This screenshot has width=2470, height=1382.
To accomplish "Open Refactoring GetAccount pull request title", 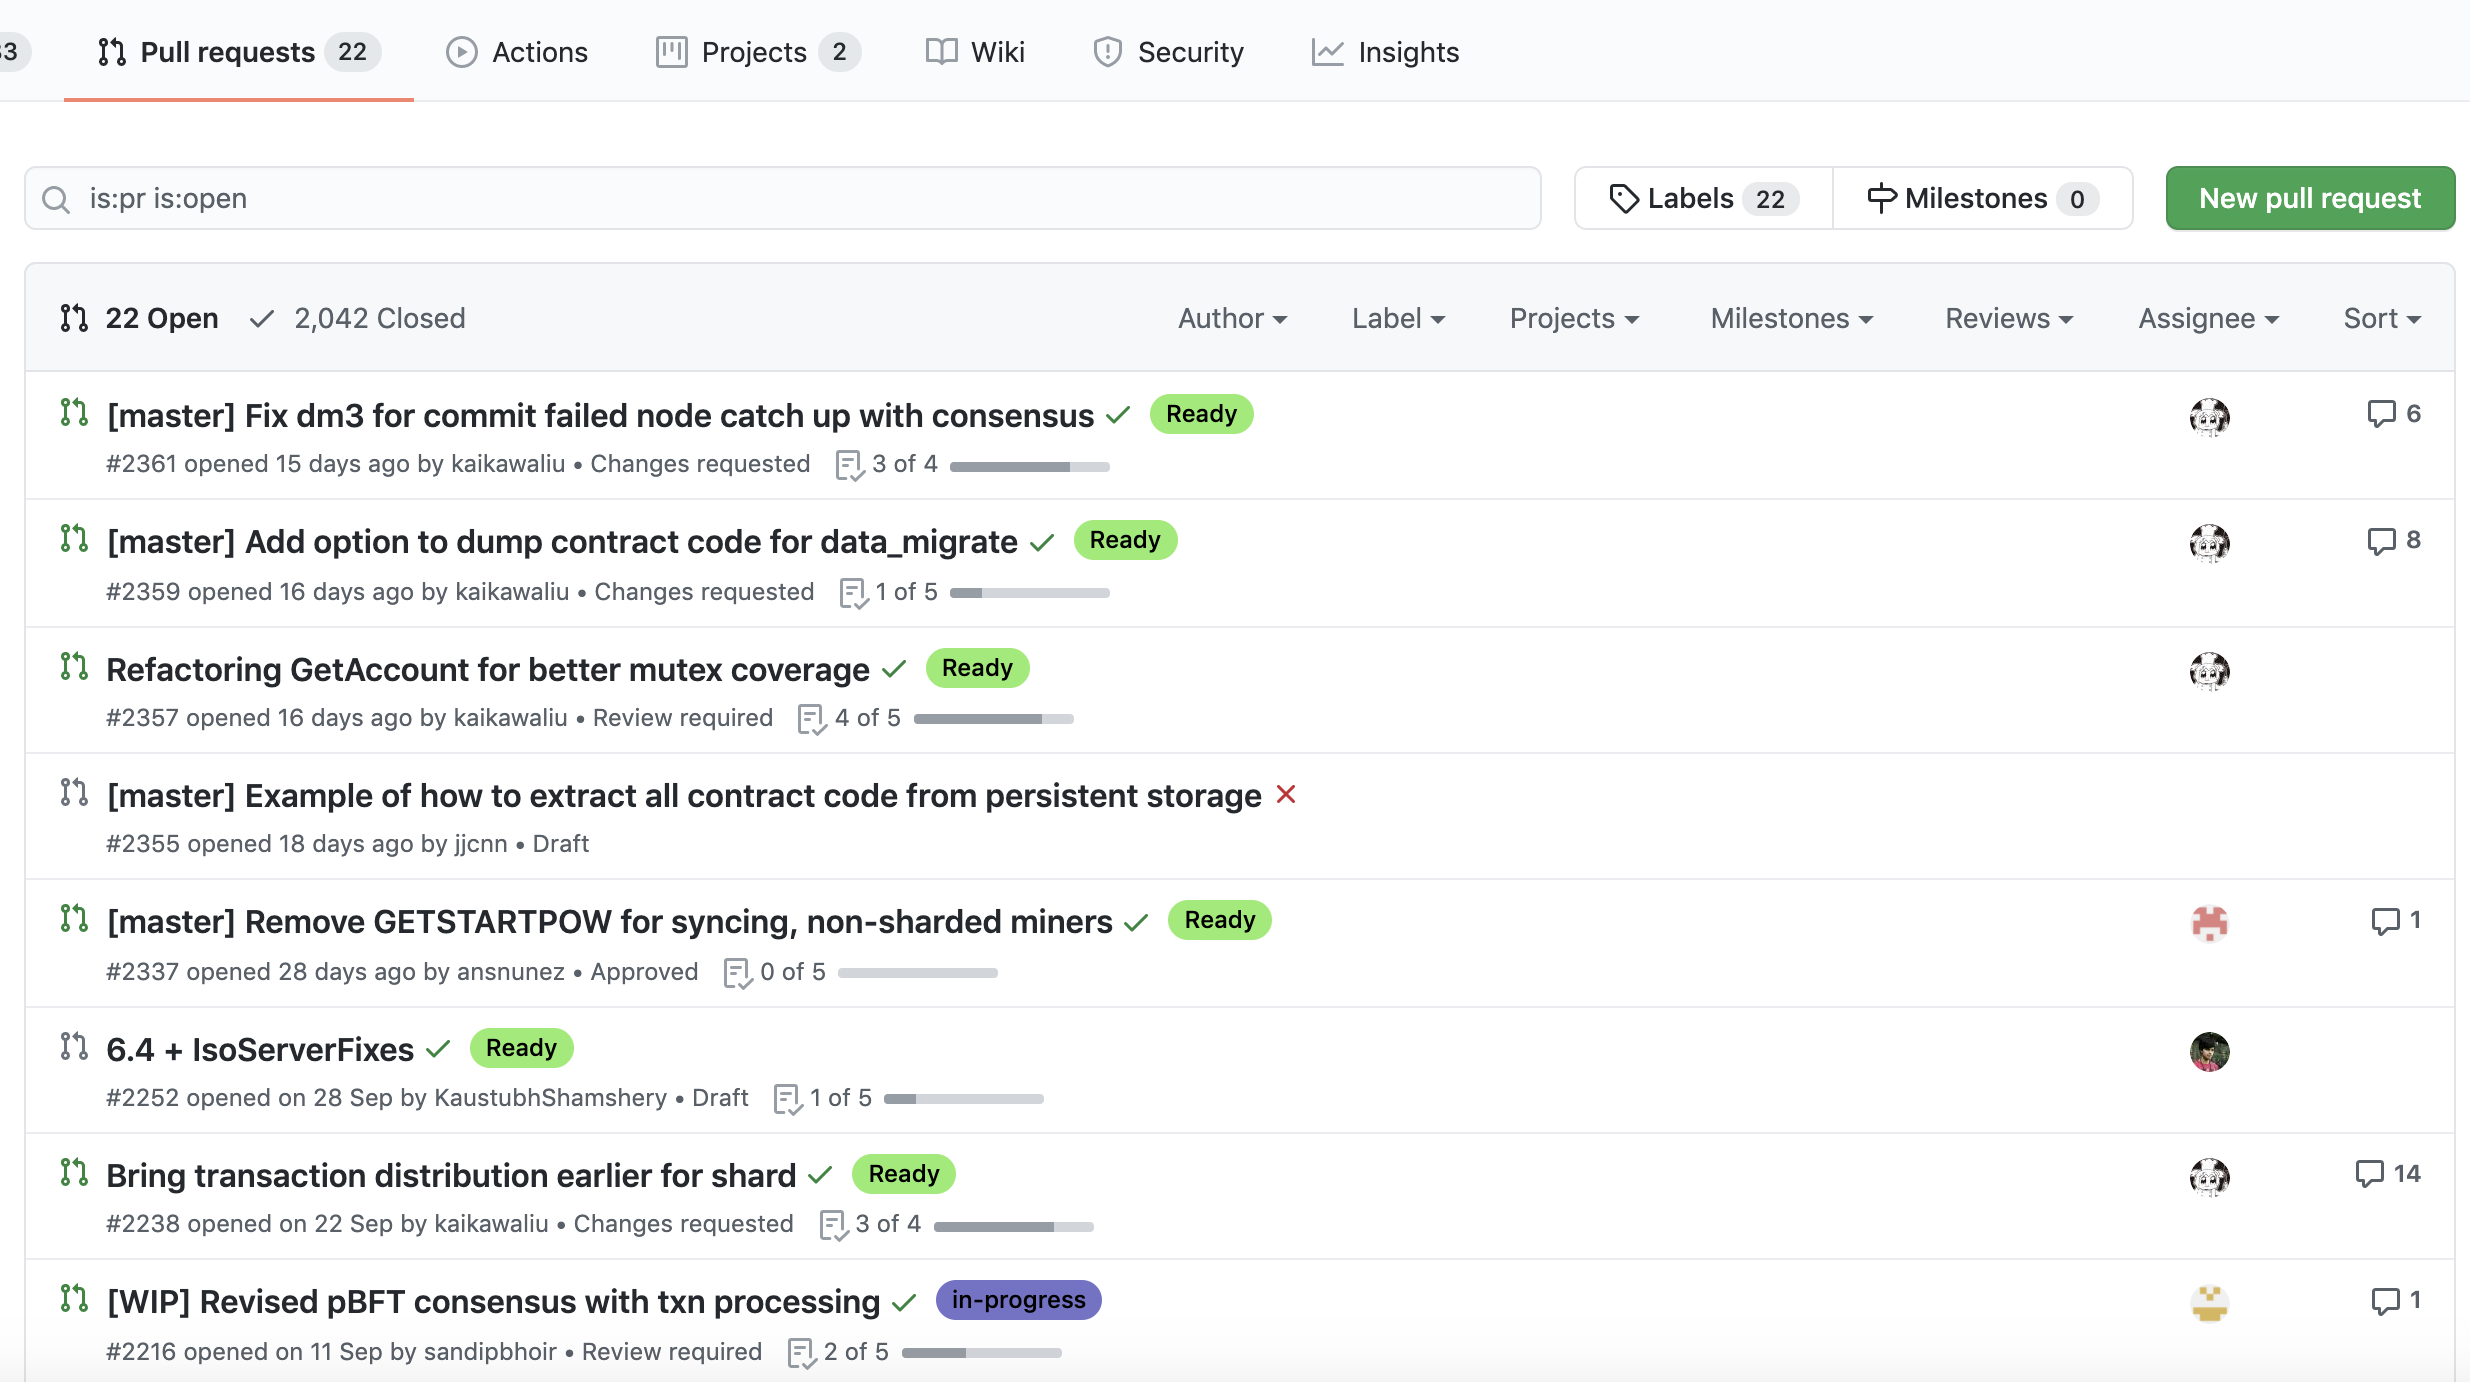I will pos(488,669).
